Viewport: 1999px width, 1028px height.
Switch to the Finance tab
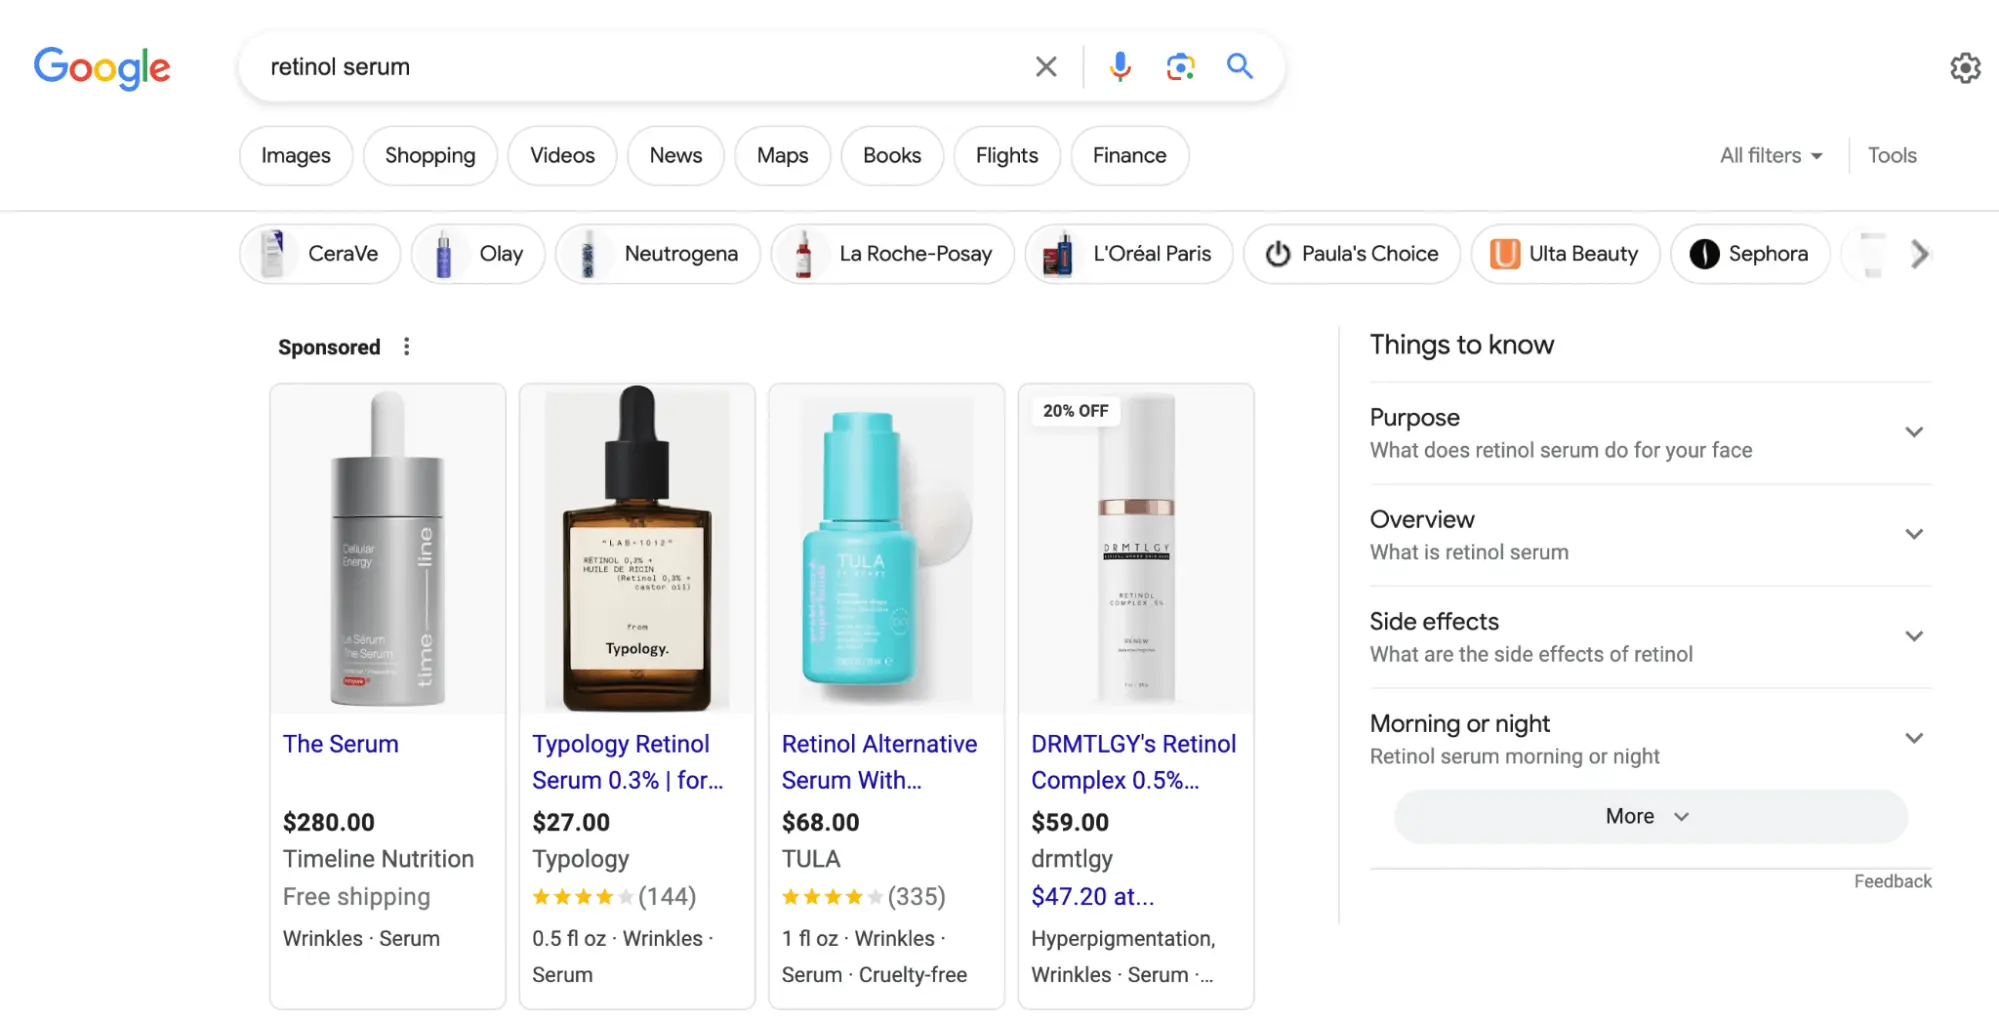1129,156
